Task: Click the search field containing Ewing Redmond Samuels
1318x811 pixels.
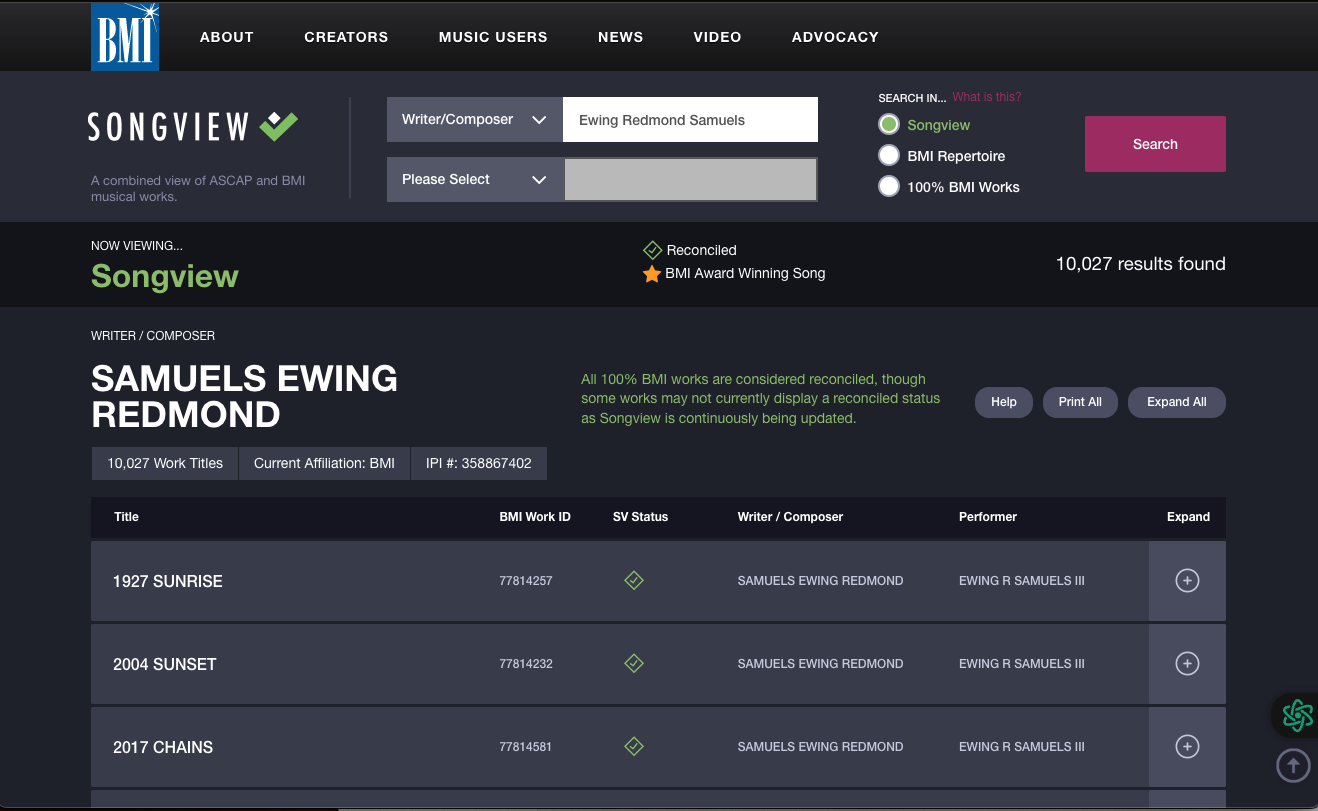Action: 690,120
